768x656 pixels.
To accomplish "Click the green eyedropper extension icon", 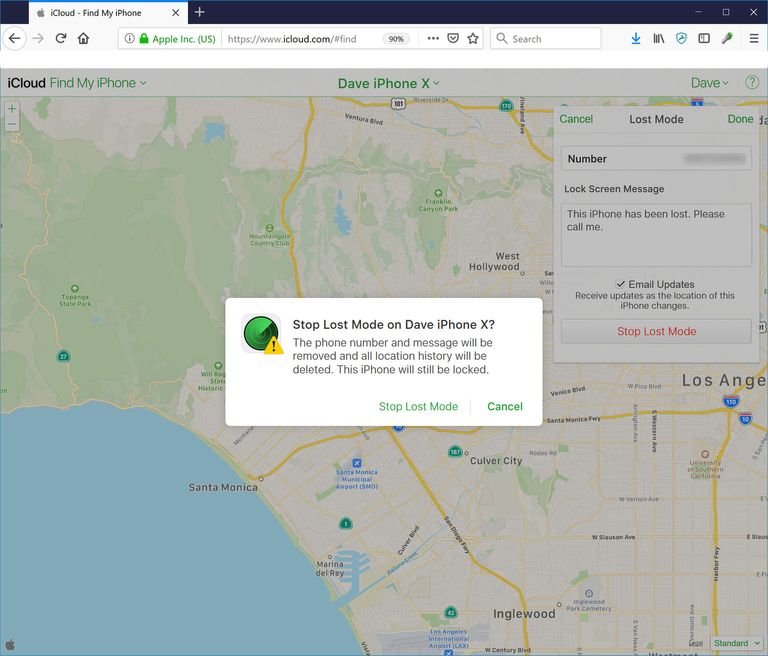I will coord(727,38).
